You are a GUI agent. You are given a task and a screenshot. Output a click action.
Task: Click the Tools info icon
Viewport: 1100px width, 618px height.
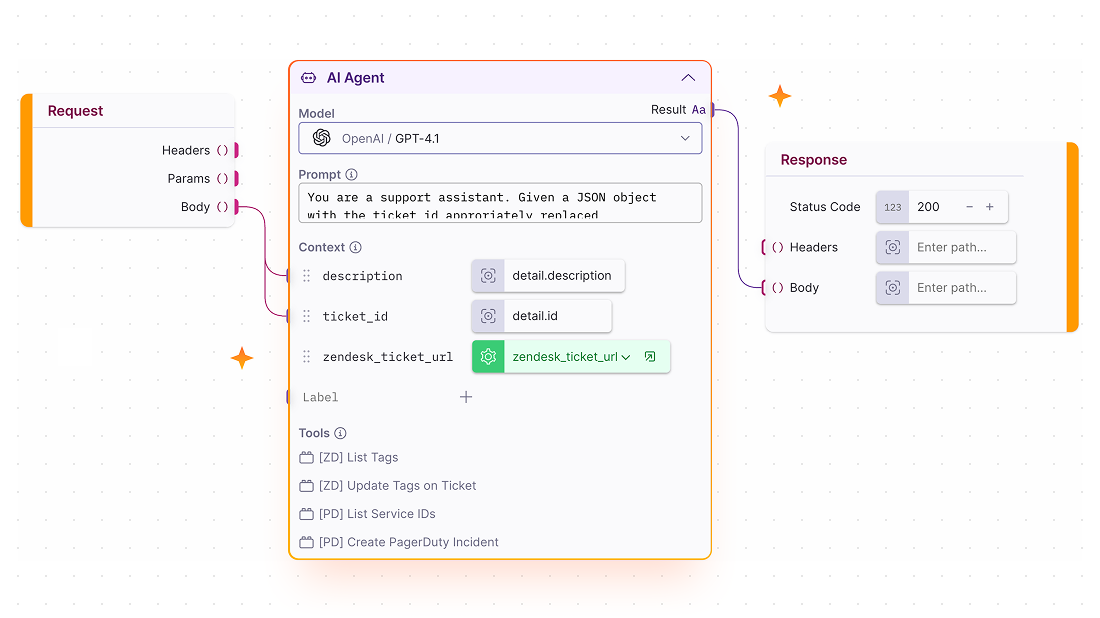tap(340, 433)
